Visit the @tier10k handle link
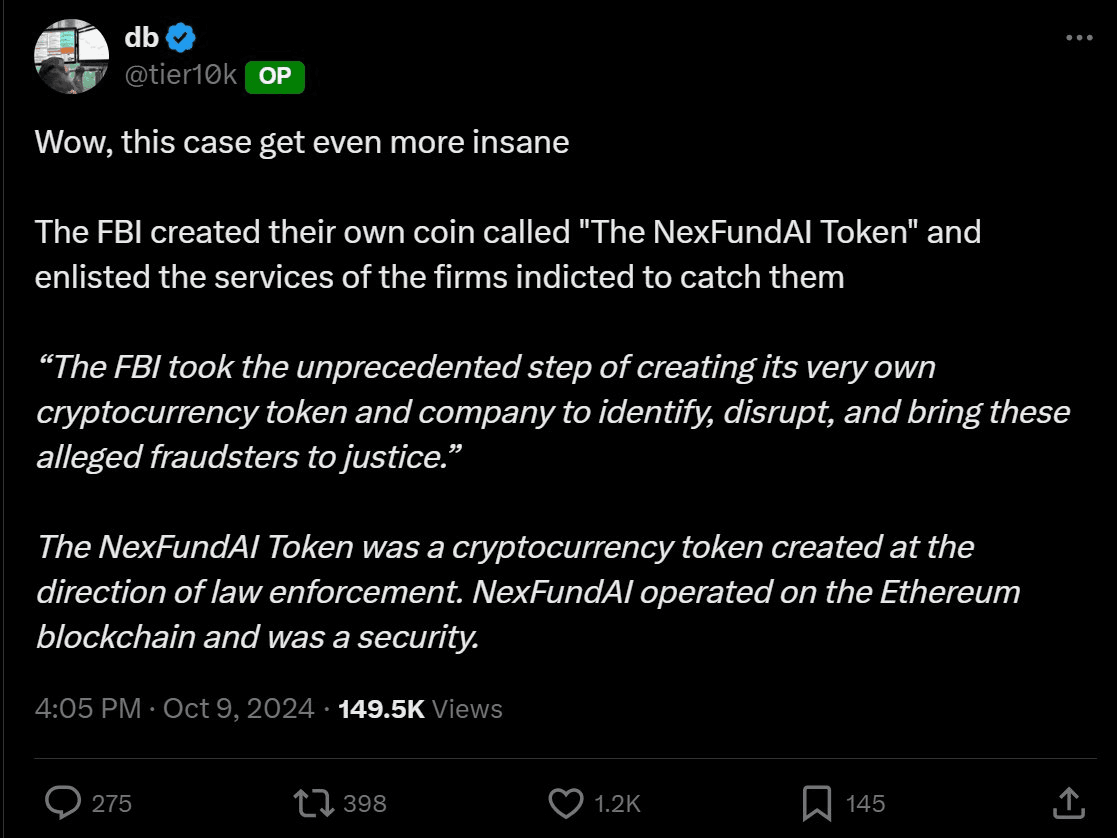Viewport: 1117px width, 838px height. 180,75
